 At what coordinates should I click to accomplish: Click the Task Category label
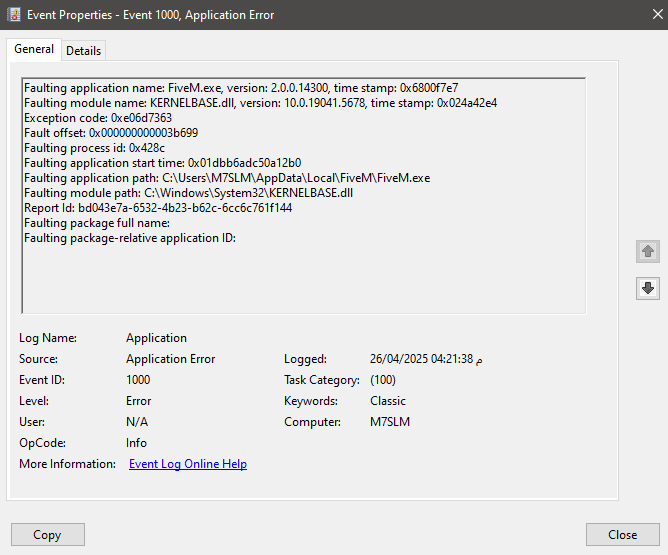322,380
